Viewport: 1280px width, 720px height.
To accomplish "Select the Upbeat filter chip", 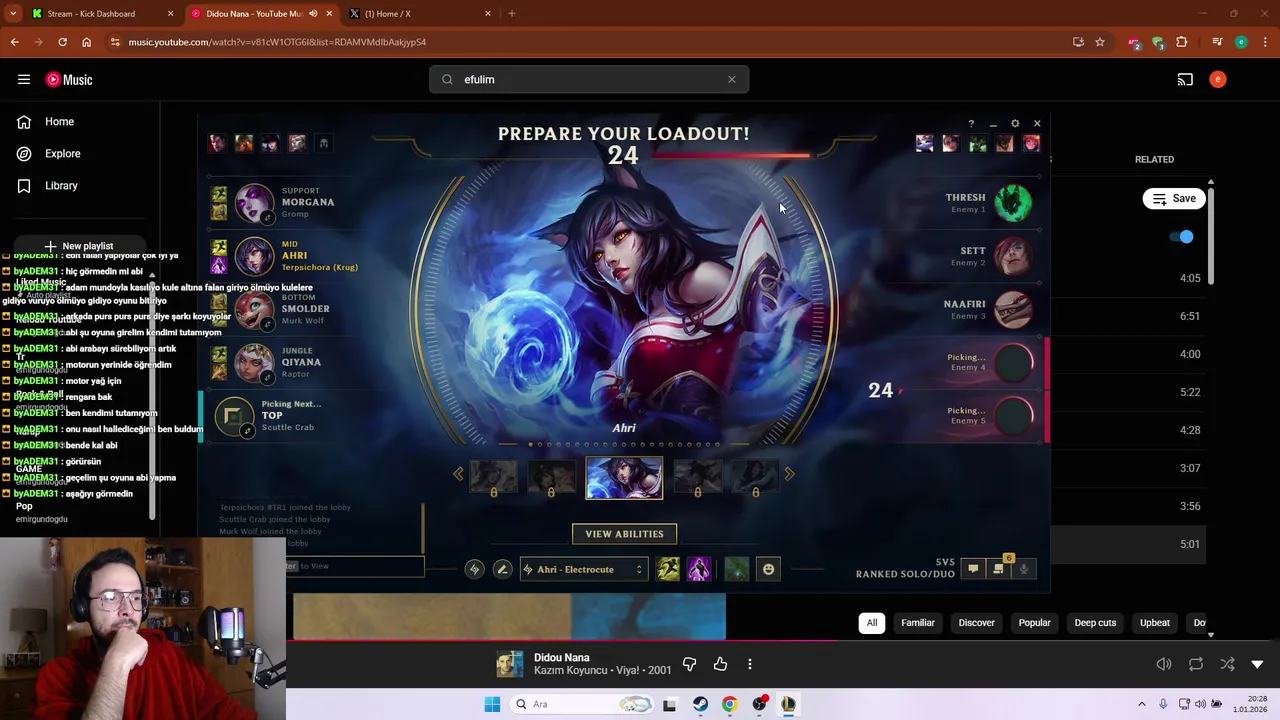I will pos(1155,623).
